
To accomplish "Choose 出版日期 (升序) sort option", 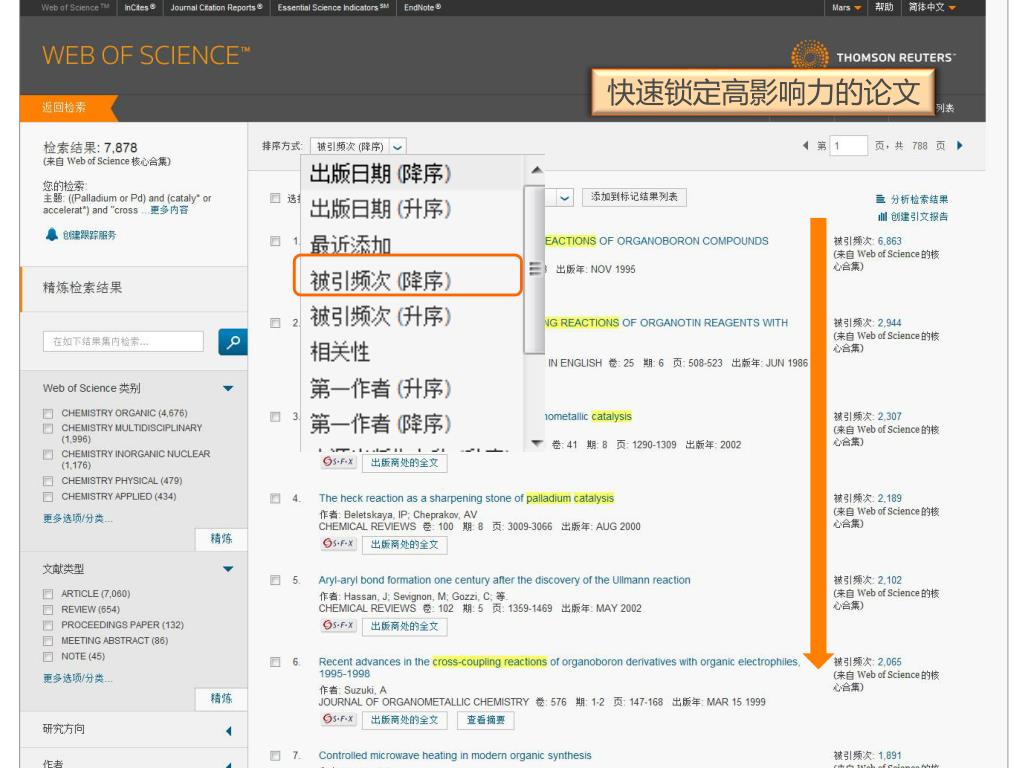I will tap(380, 209).
